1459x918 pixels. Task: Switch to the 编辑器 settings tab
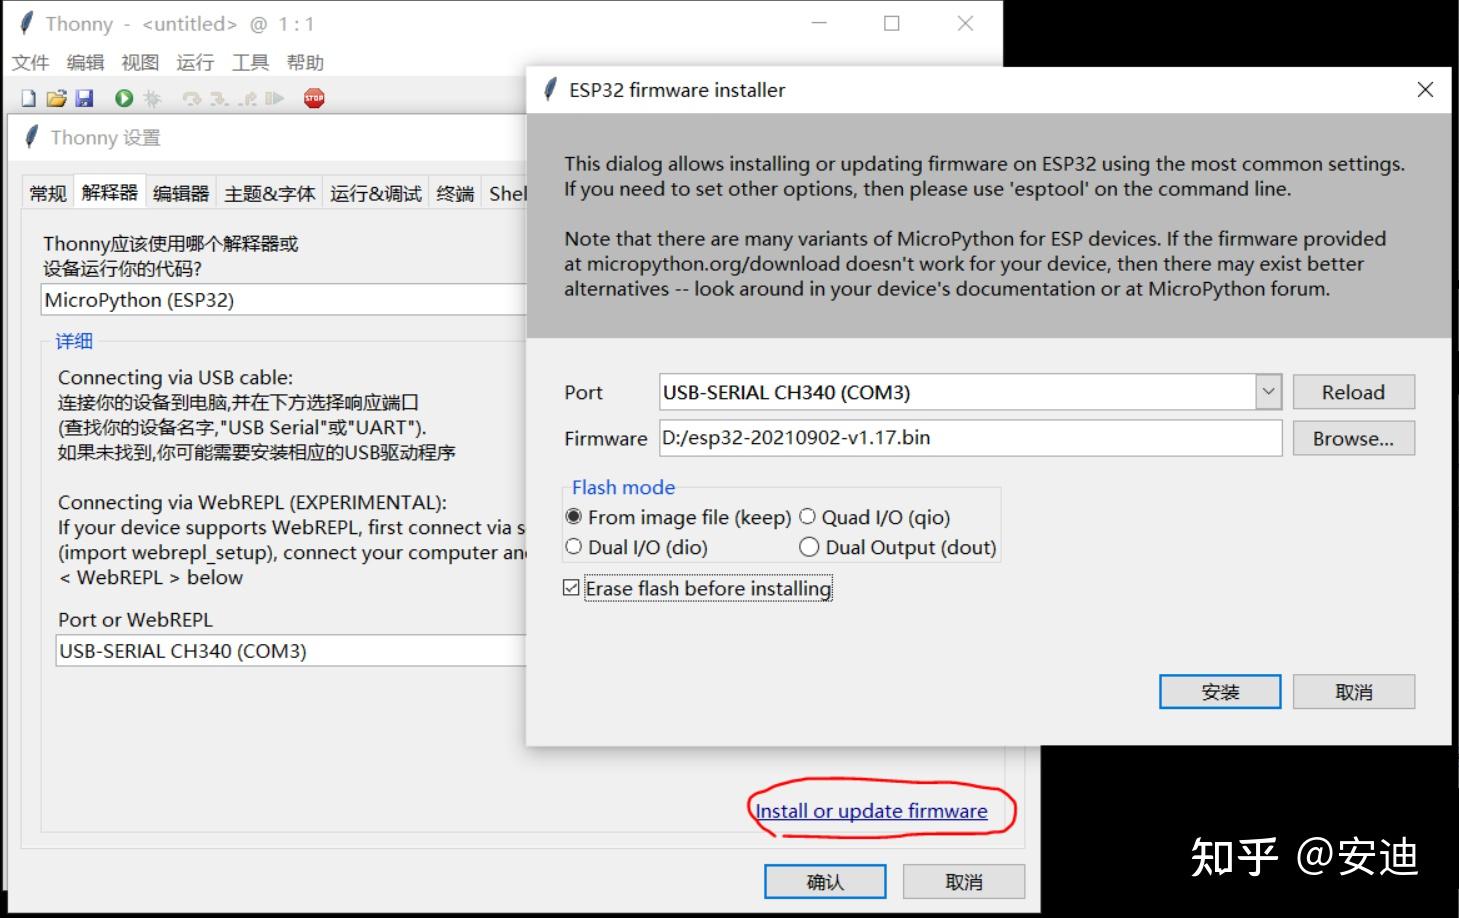click(x=181, y=193)
